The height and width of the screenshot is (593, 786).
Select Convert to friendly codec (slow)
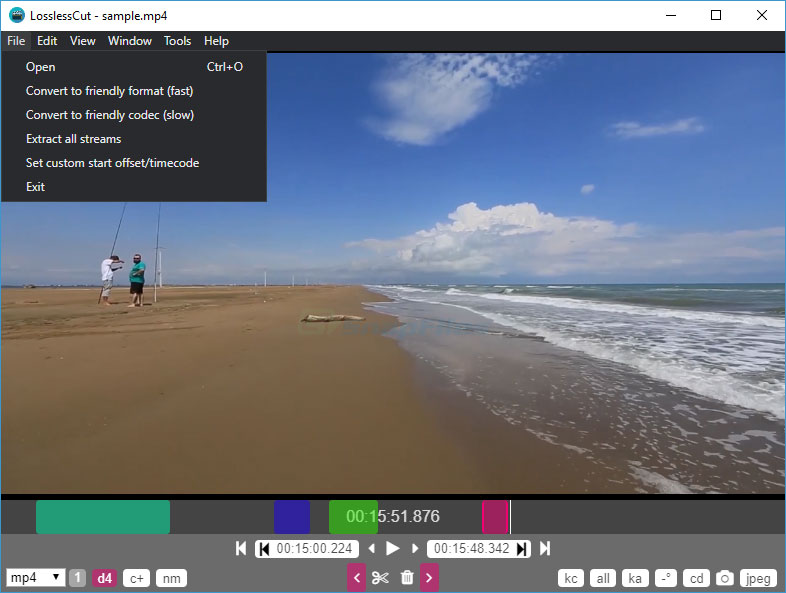click(x=134, y=115)
